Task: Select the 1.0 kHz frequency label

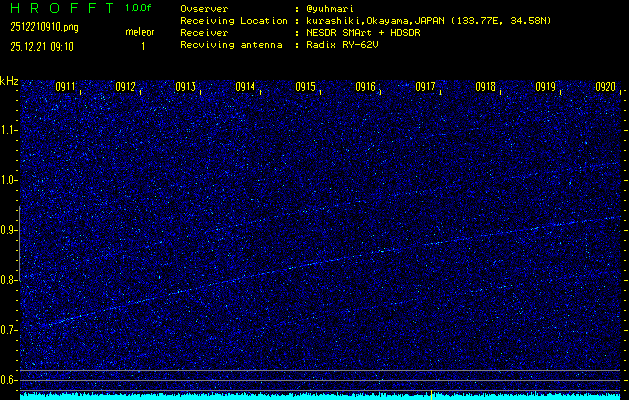Action: [x=10, y=180]
